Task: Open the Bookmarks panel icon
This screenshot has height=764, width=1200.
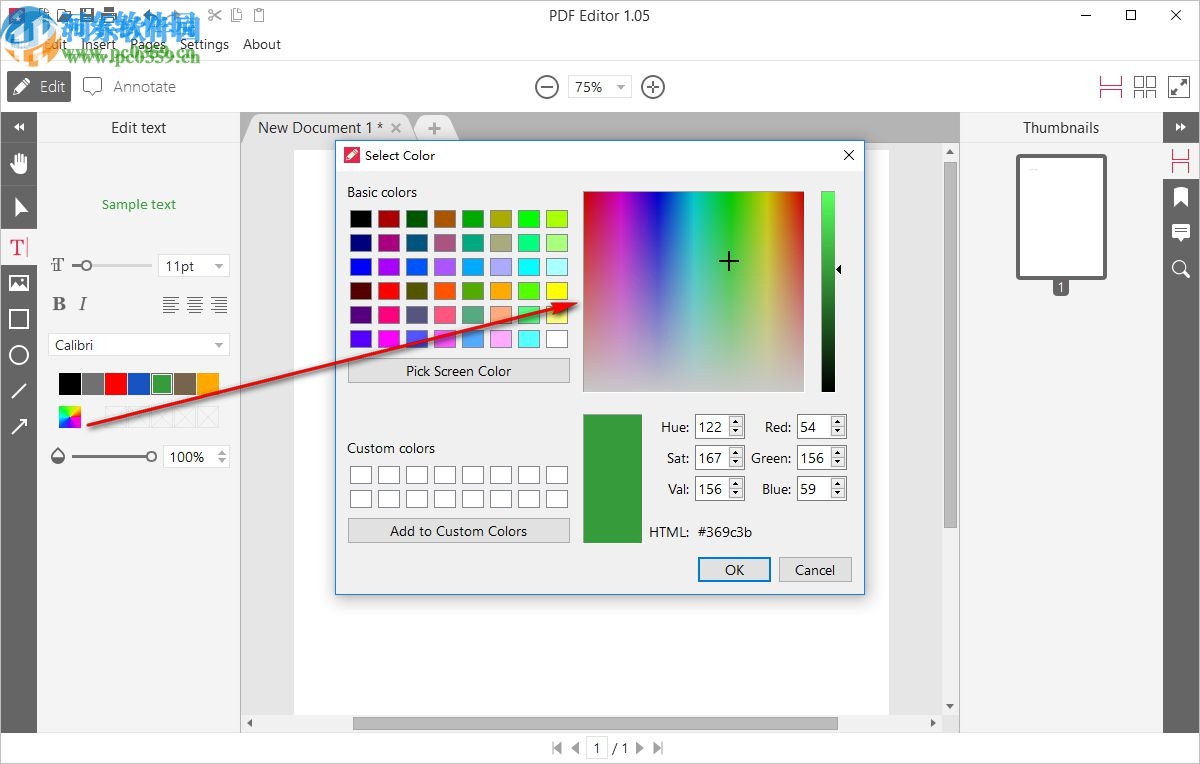Action: (1181, 197)
